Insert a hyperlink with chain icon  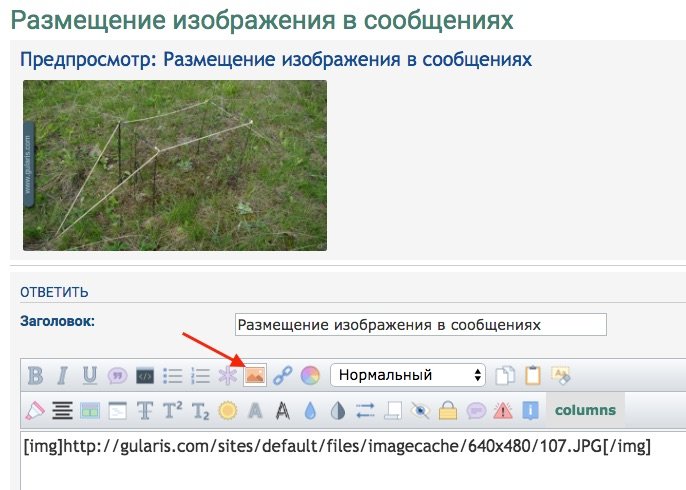(x=282, y=376)
